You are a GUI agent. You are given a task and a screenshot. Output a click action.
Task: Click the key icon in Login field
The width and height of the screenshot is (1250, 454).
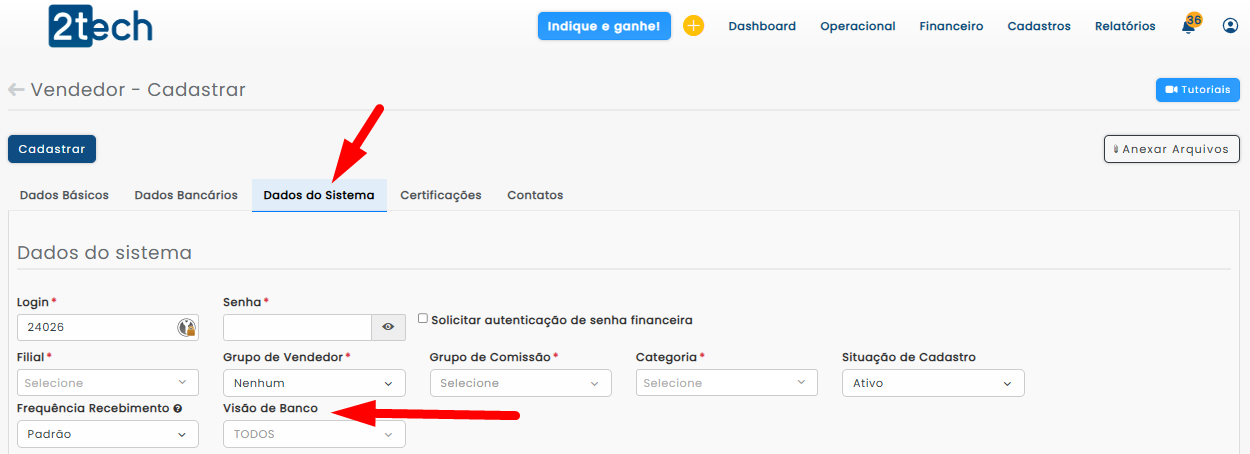(x=186, y=327)
